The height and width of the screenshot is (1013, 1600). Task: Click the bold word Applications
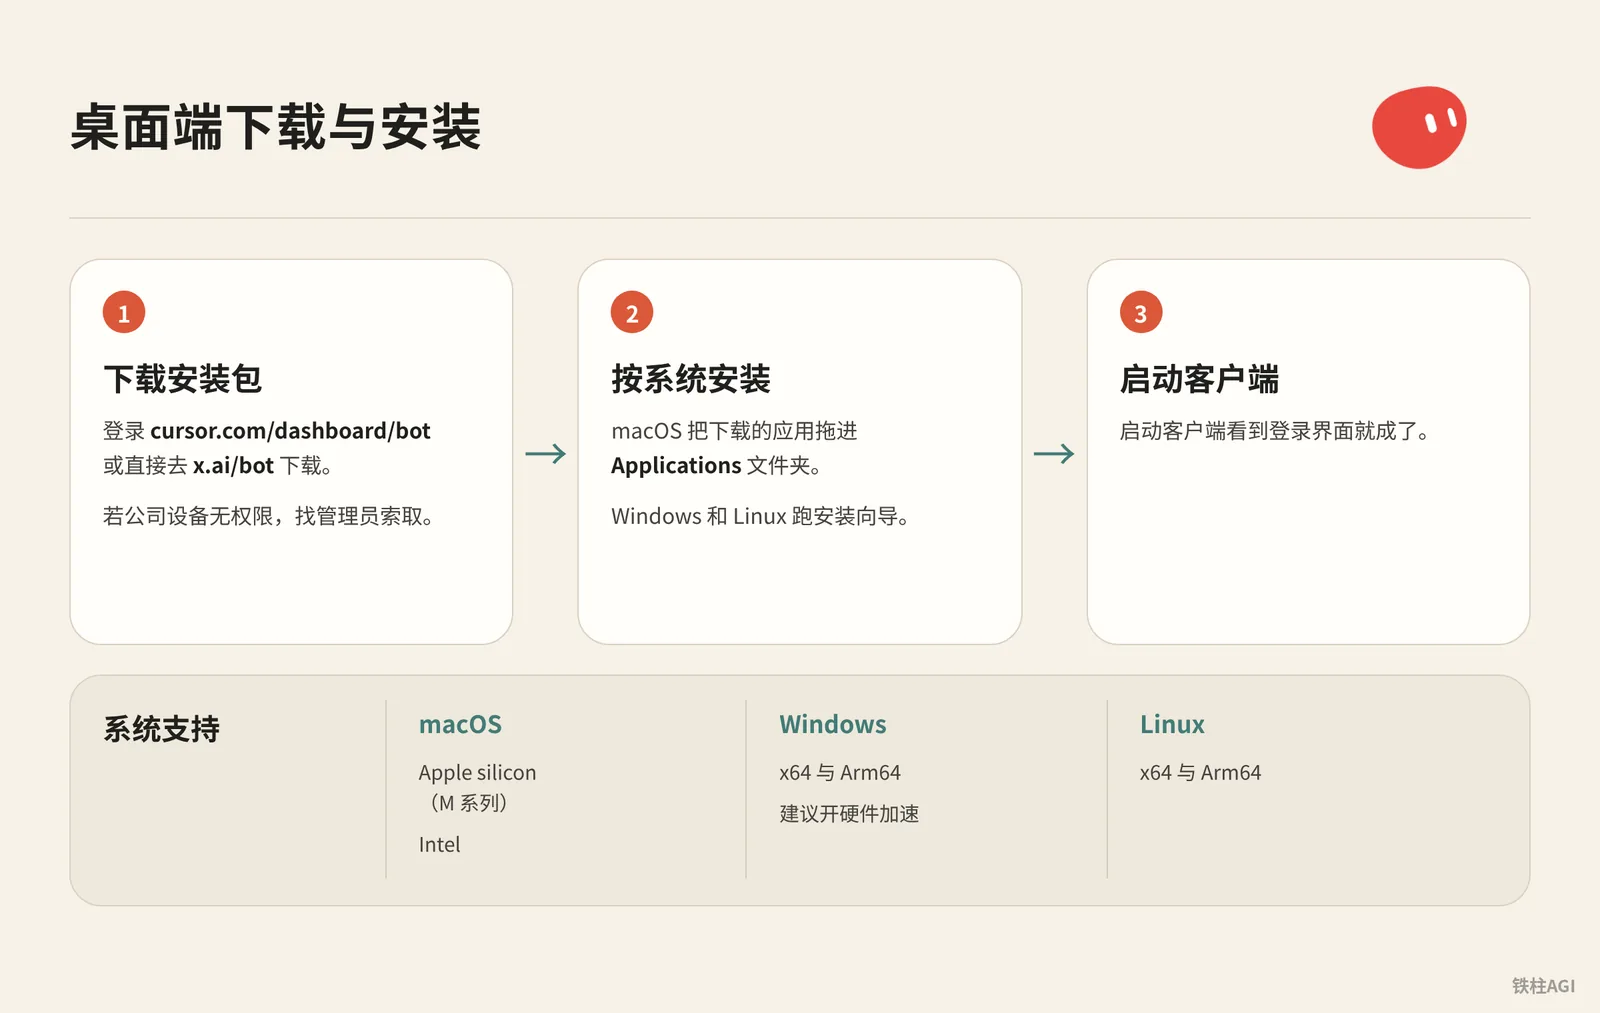676,466
